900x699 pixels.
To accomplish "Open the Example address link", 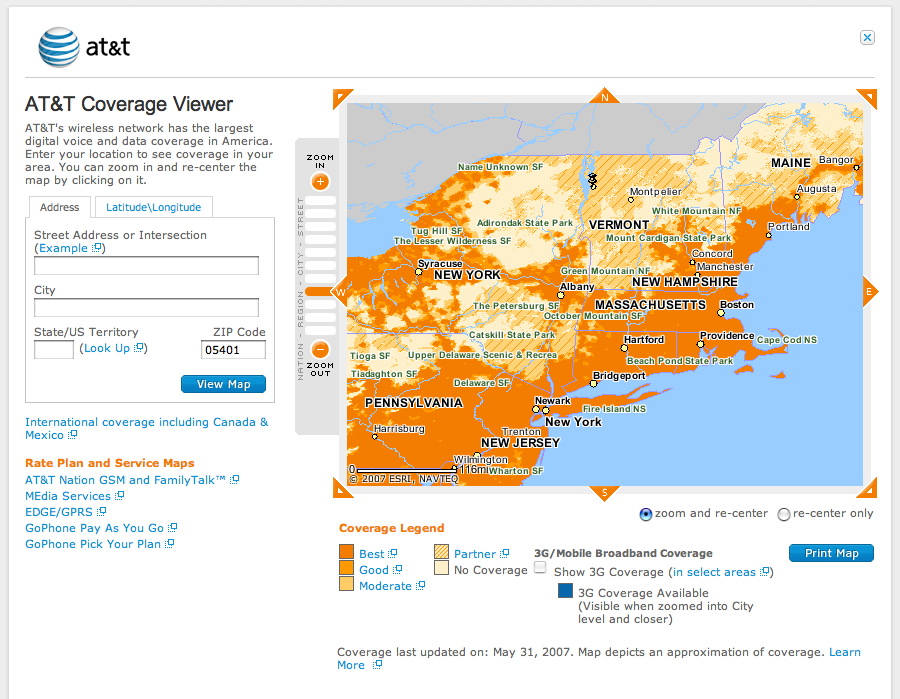I will 63,248.
